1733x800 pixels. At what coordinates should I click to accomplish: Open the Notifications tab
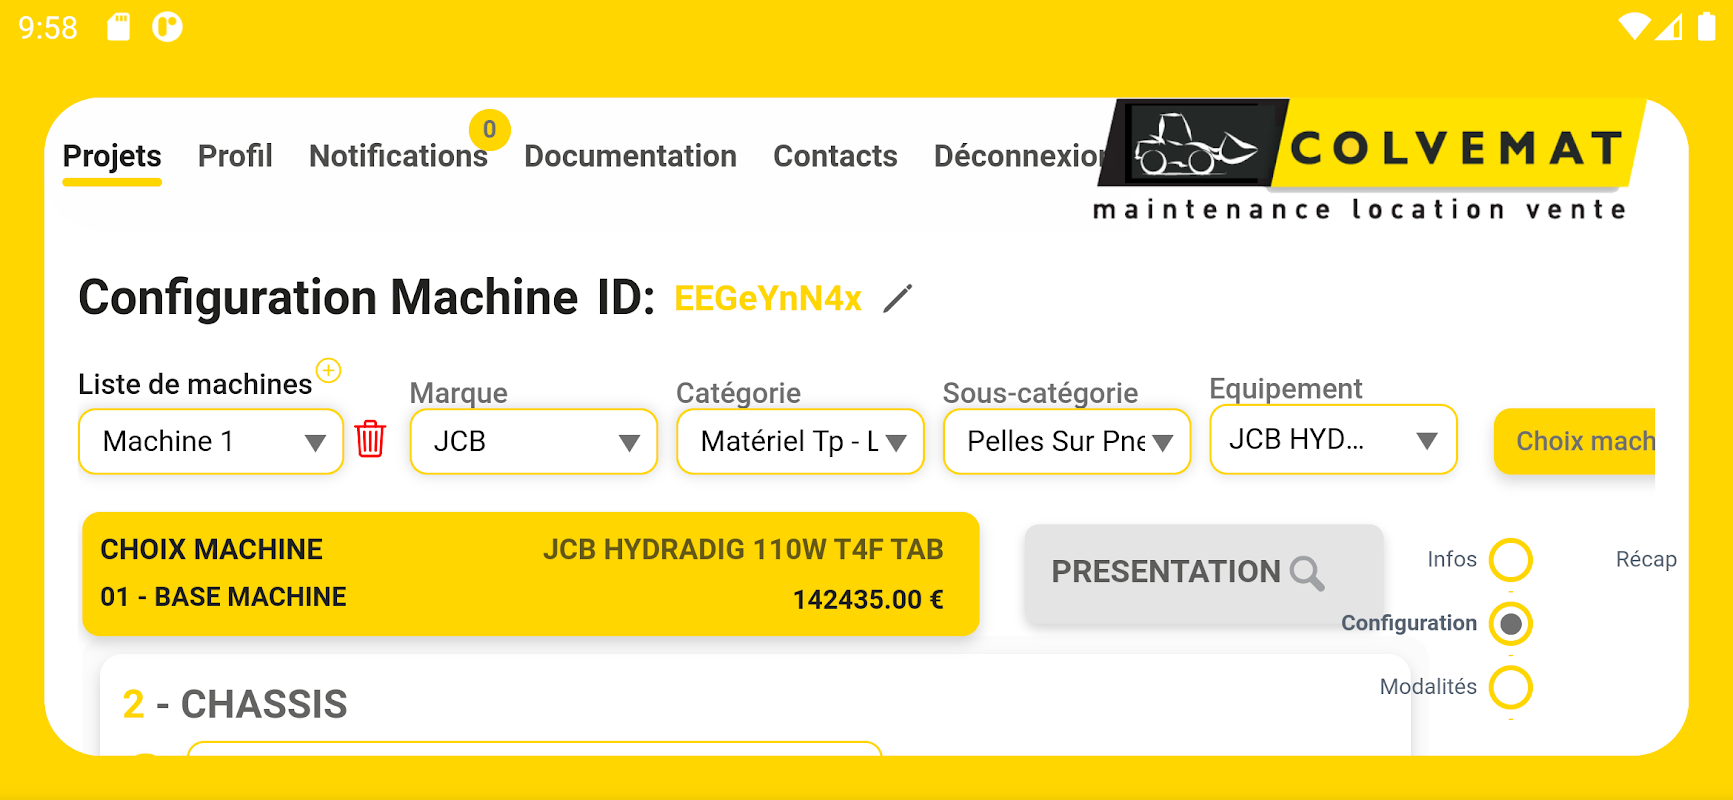coord(398,156)
